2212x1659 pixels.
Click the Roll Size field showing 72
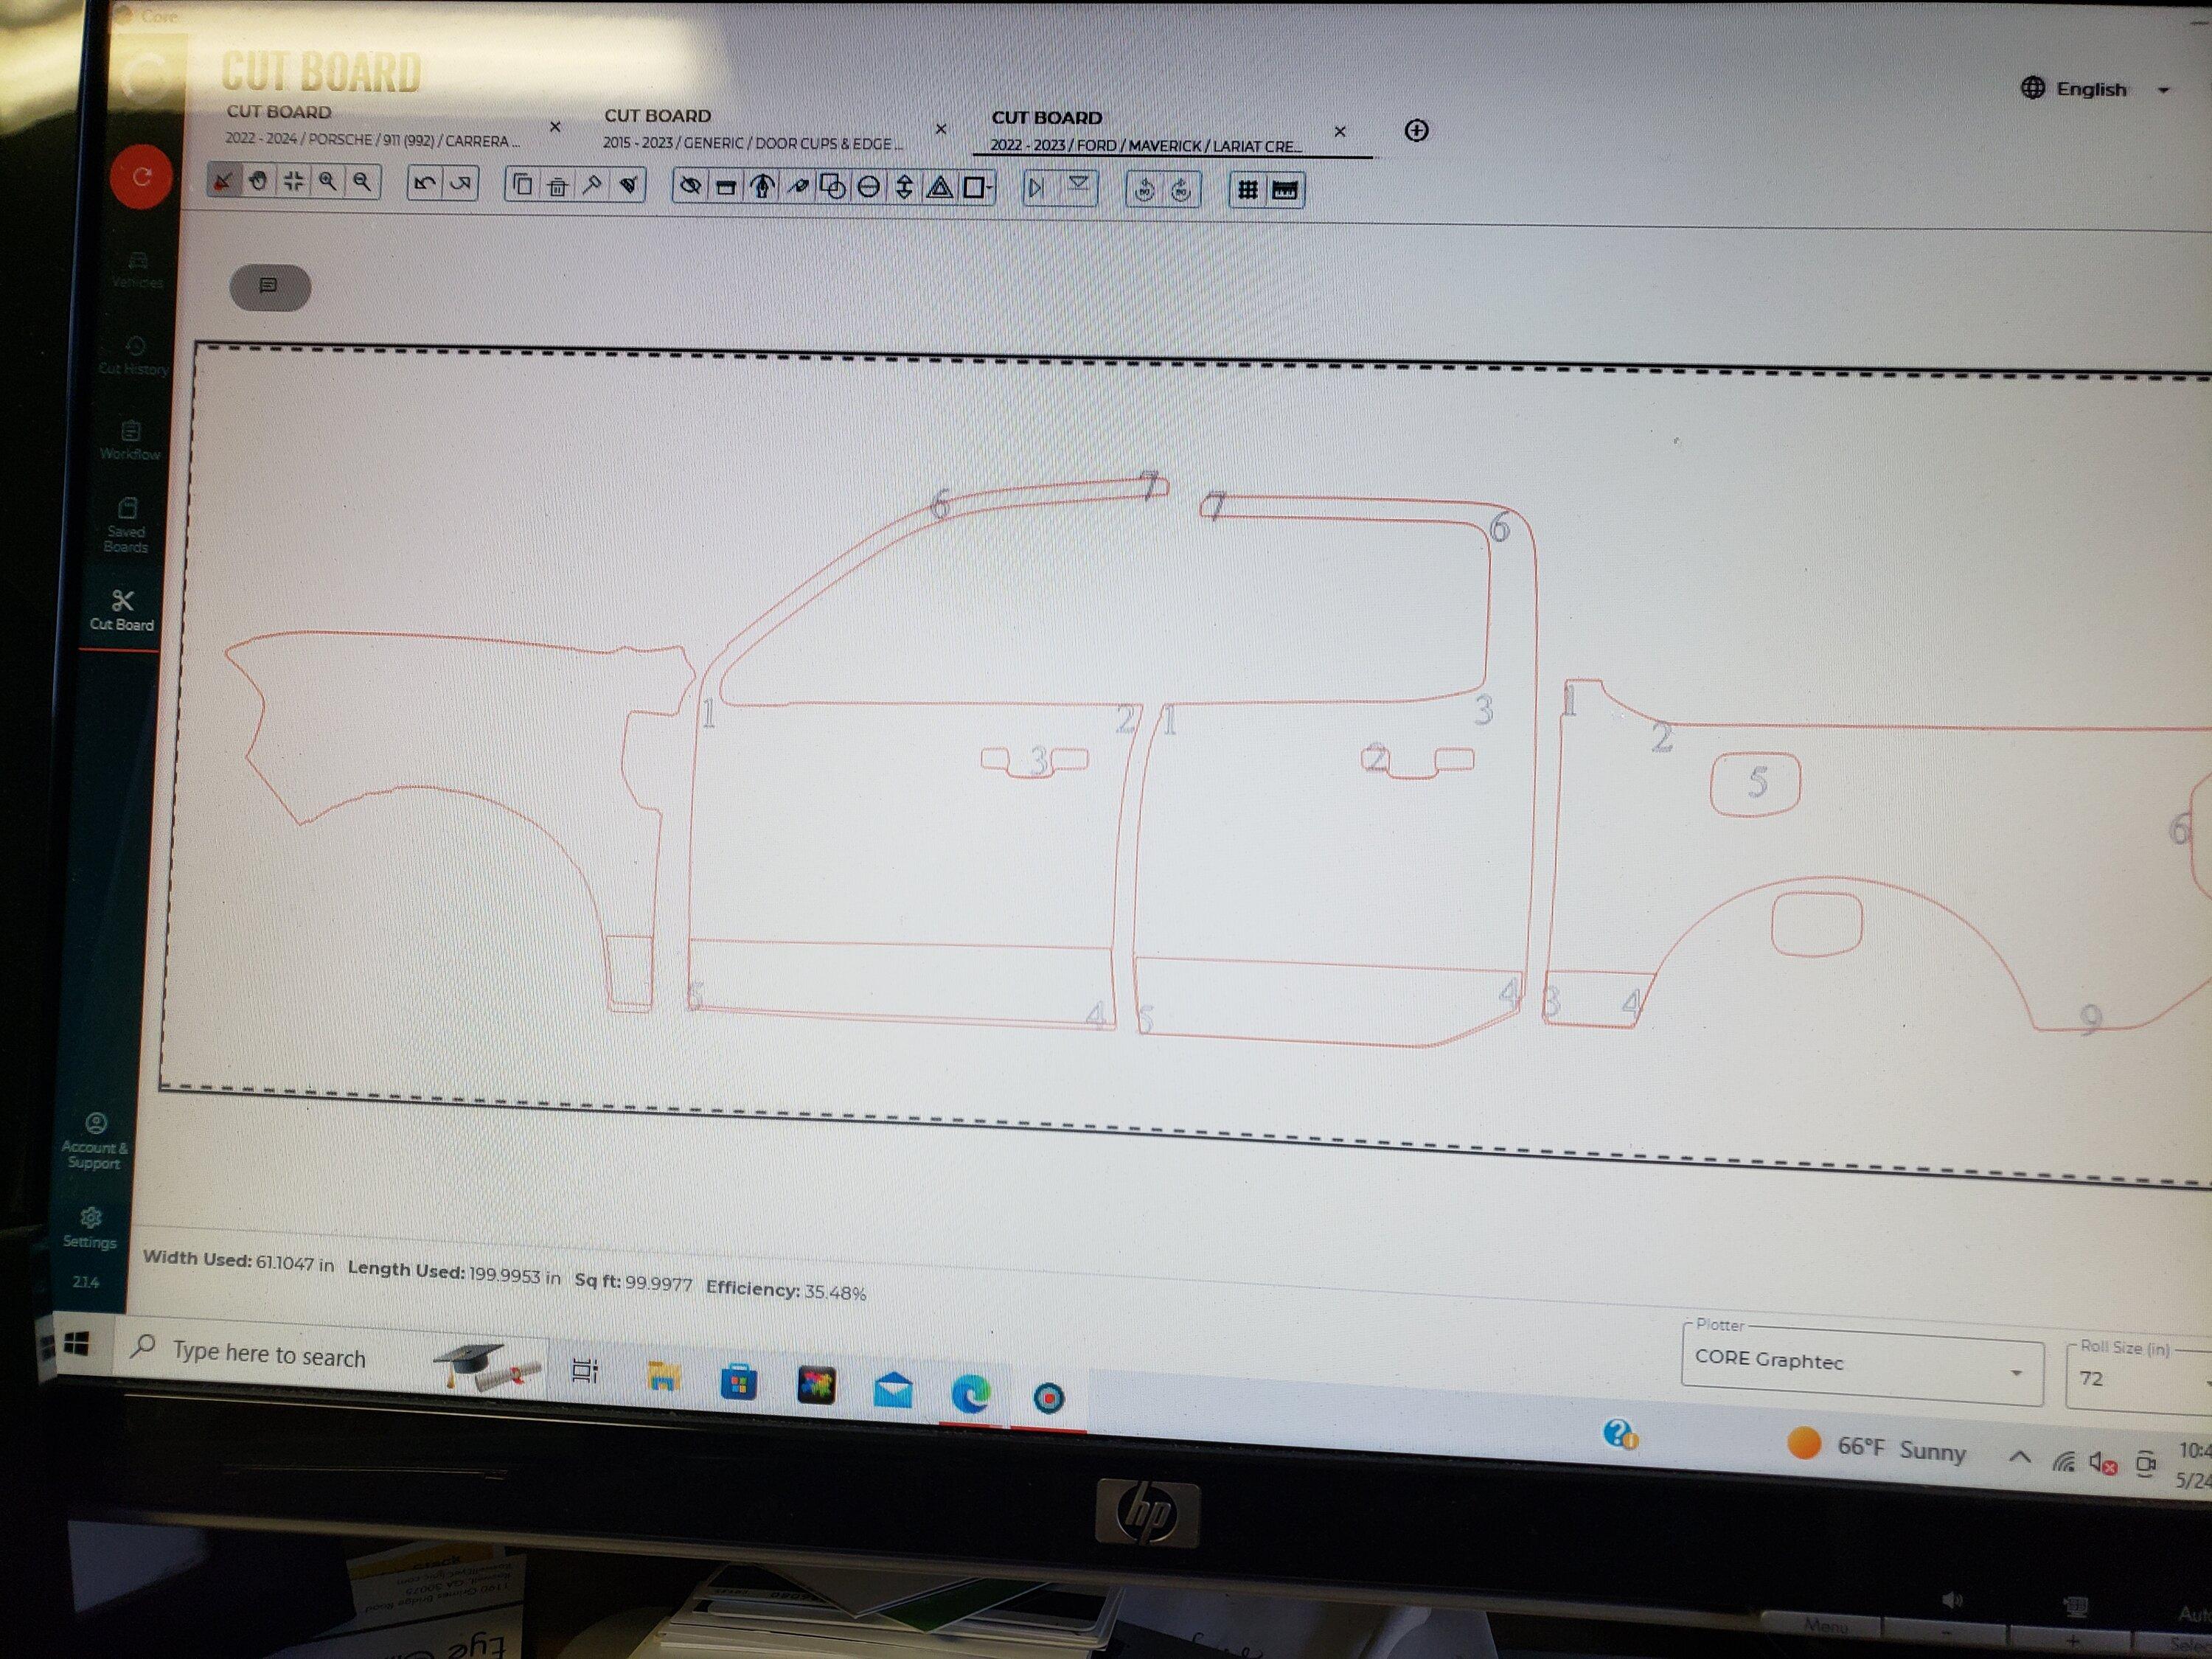2140,1380
